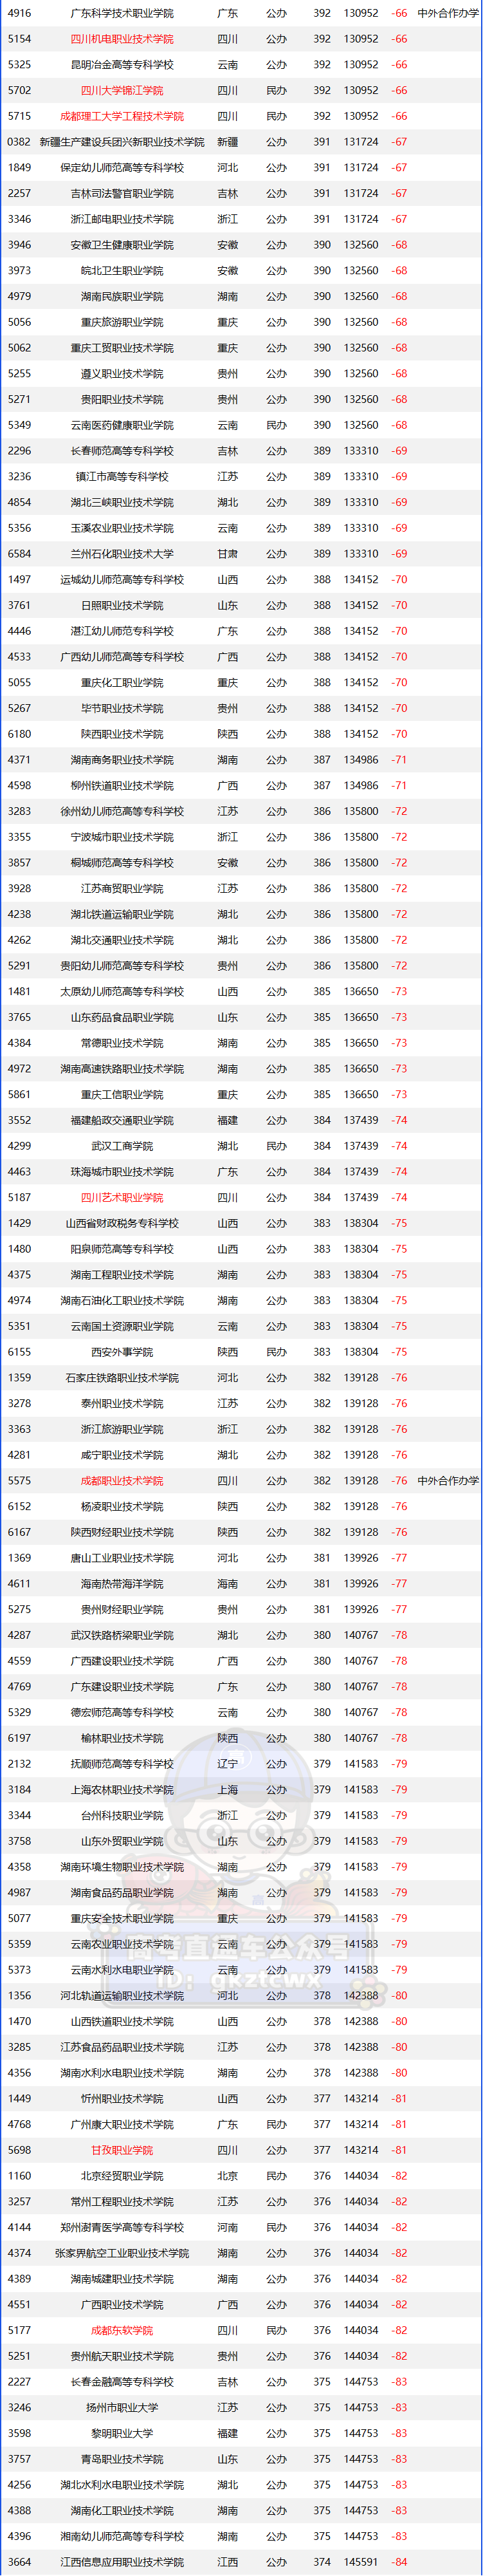Click school name 湖北交通职业技术学院
This screenshot has width=483, height=2576.
coord(122,940)
